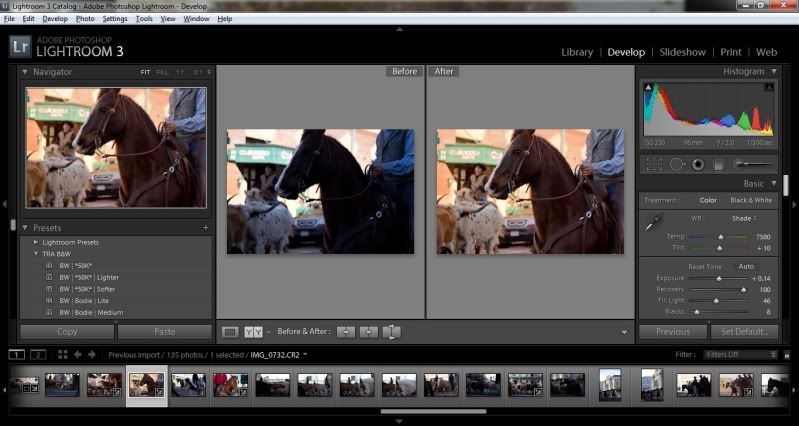Image resolution: width=799 pixels, height=426 pixels.
Task: Expand the Lightroom Presets folder
Action: coord(37,242)
